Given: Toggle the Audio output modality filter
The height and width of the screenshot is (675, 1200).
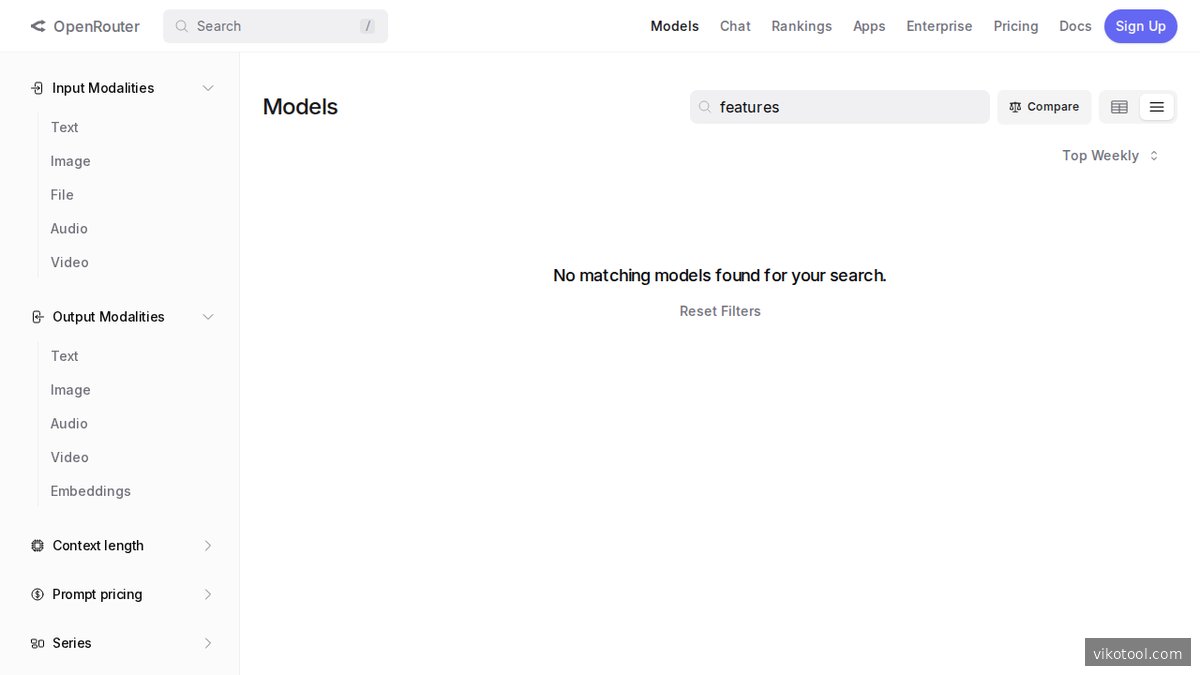Looking at the screenshot, I should pos(69,424).
